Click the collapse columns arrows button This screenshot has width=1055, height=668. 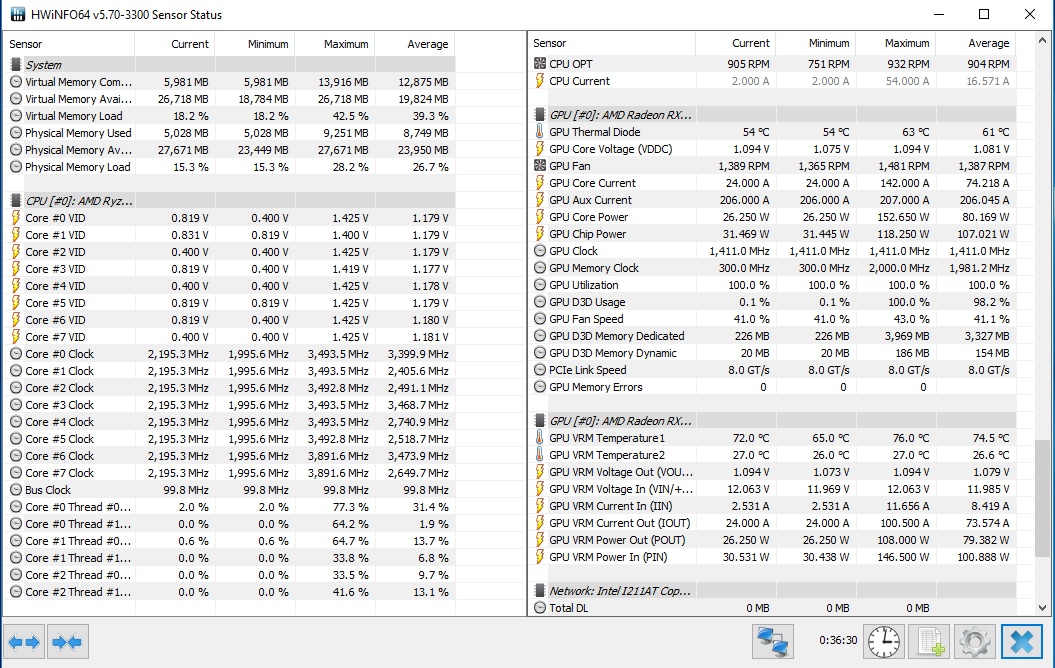68,642
